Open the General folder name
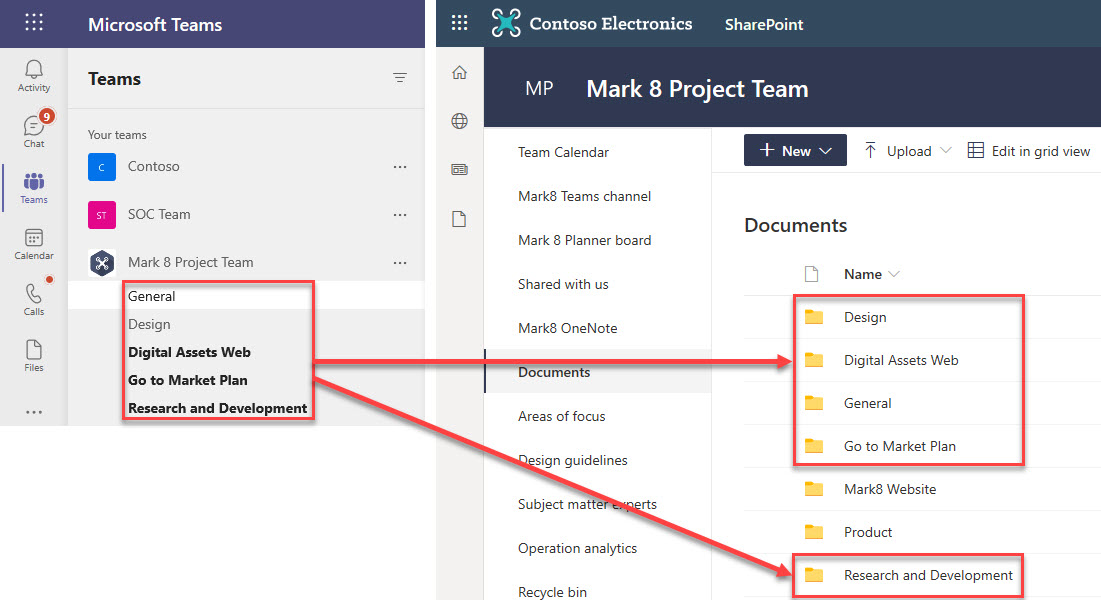The image size is (1101, 600). coord(867,403)
